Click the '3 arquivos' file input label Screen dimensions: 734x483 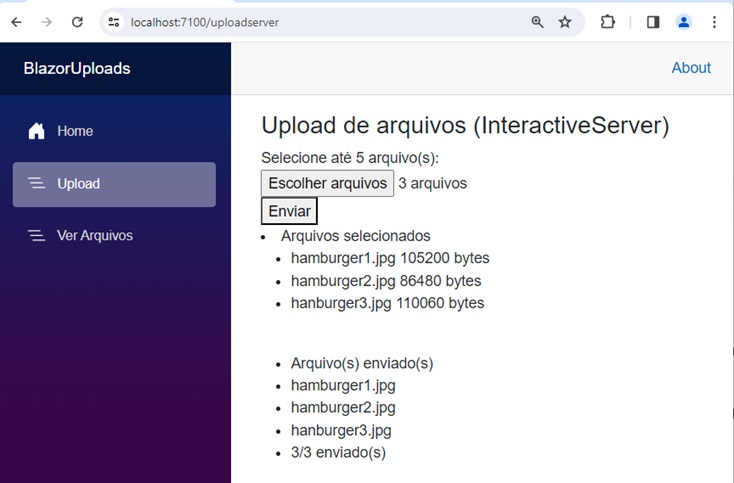coord(432,183)
